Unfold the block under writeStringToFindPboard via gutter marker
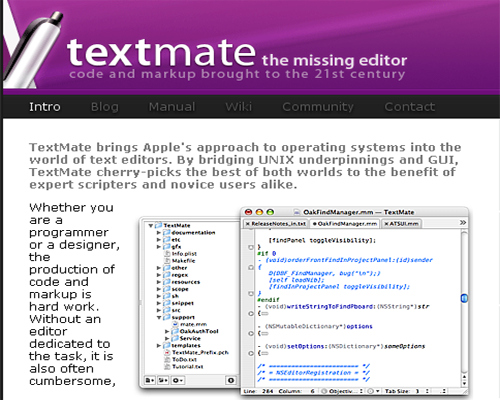 point(251,313)
